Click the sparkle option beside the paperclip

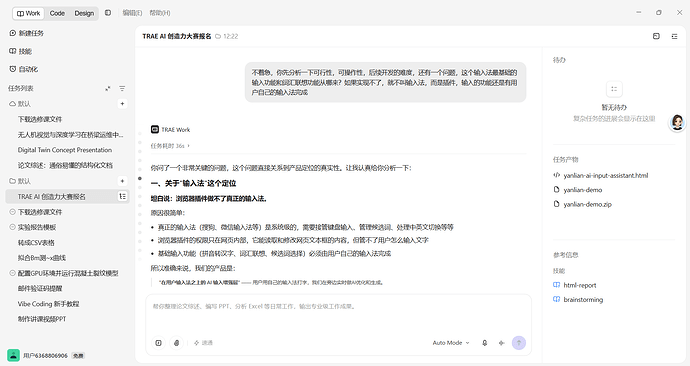pos(203,343)
